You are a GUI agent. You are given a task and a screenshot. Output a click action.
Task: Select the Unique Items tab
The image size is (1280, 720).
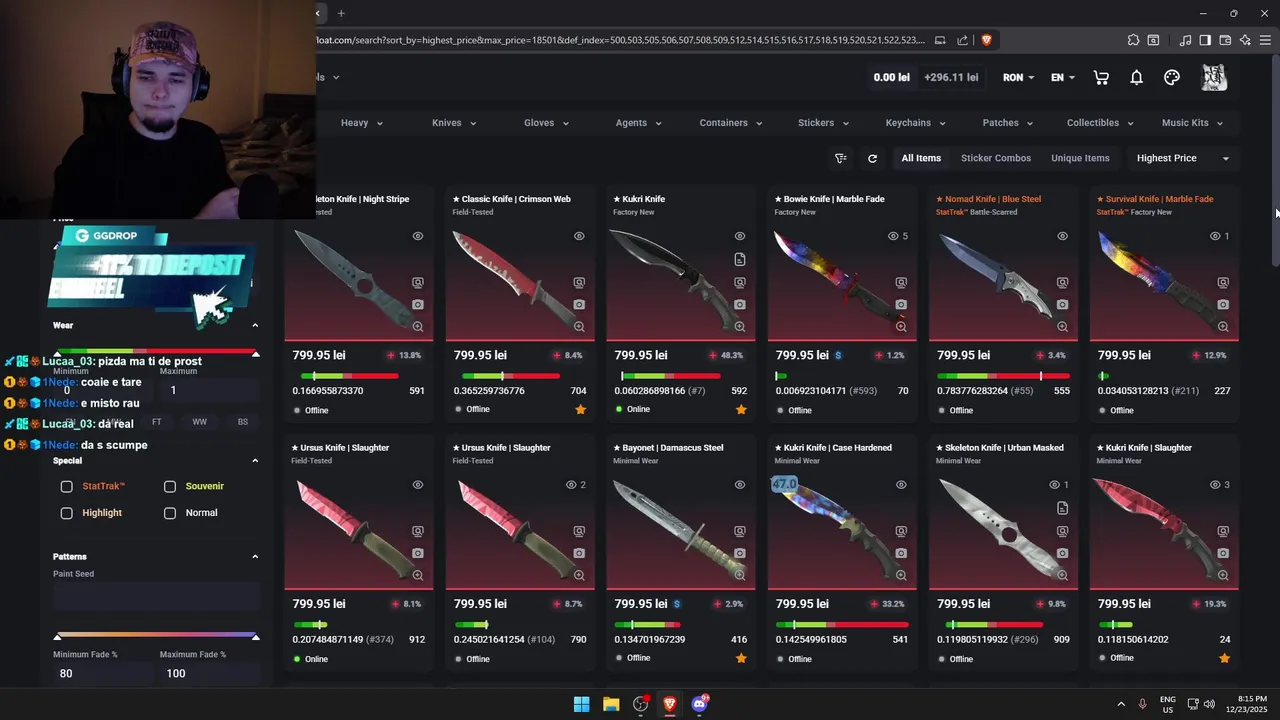click(x=1080, y=158)
